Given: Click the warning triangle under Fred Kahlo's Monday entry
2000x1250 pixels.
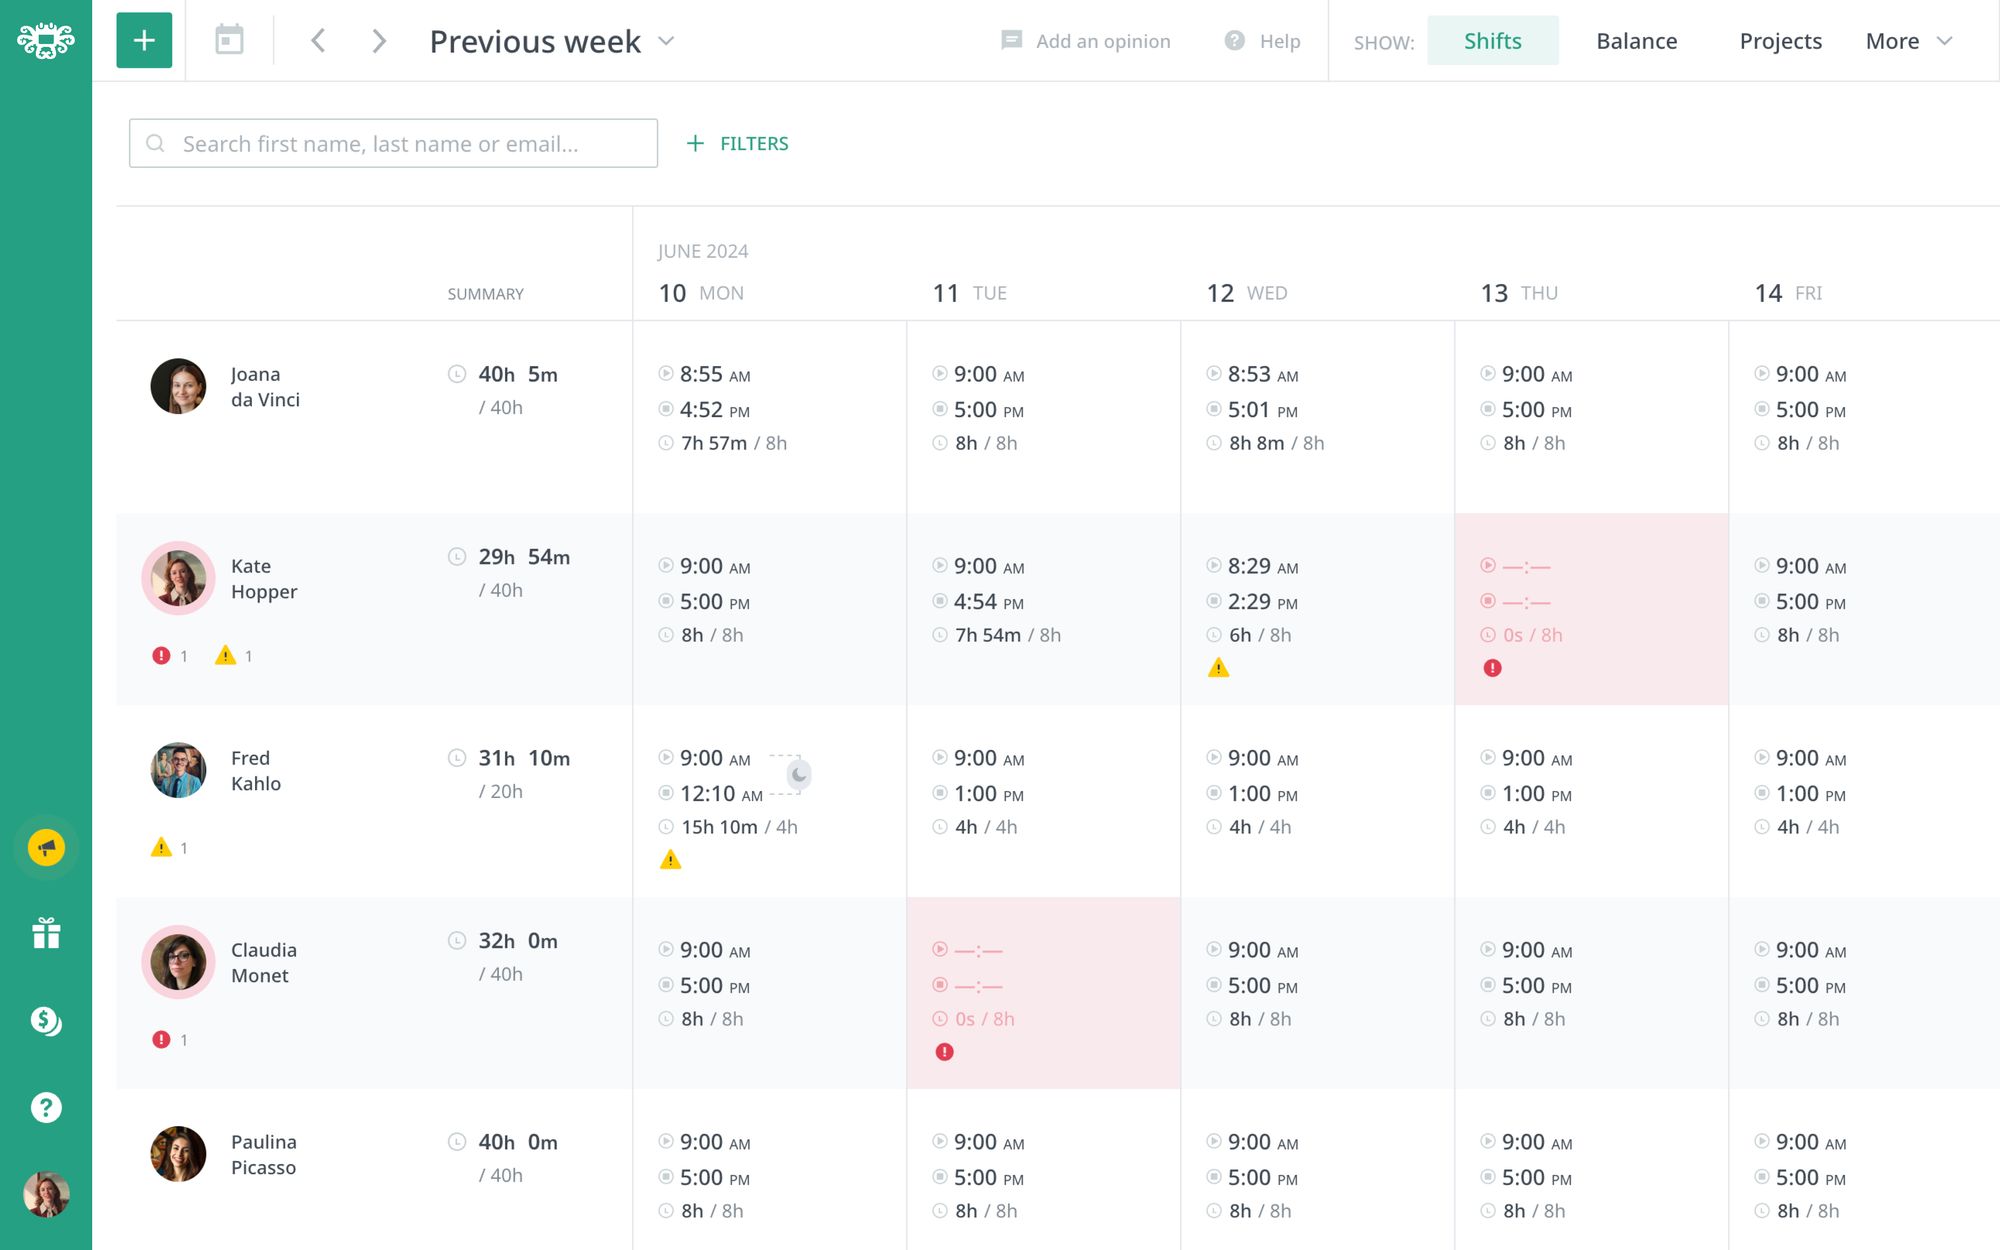Looking at the screenshot, I should tap(670, 858).
